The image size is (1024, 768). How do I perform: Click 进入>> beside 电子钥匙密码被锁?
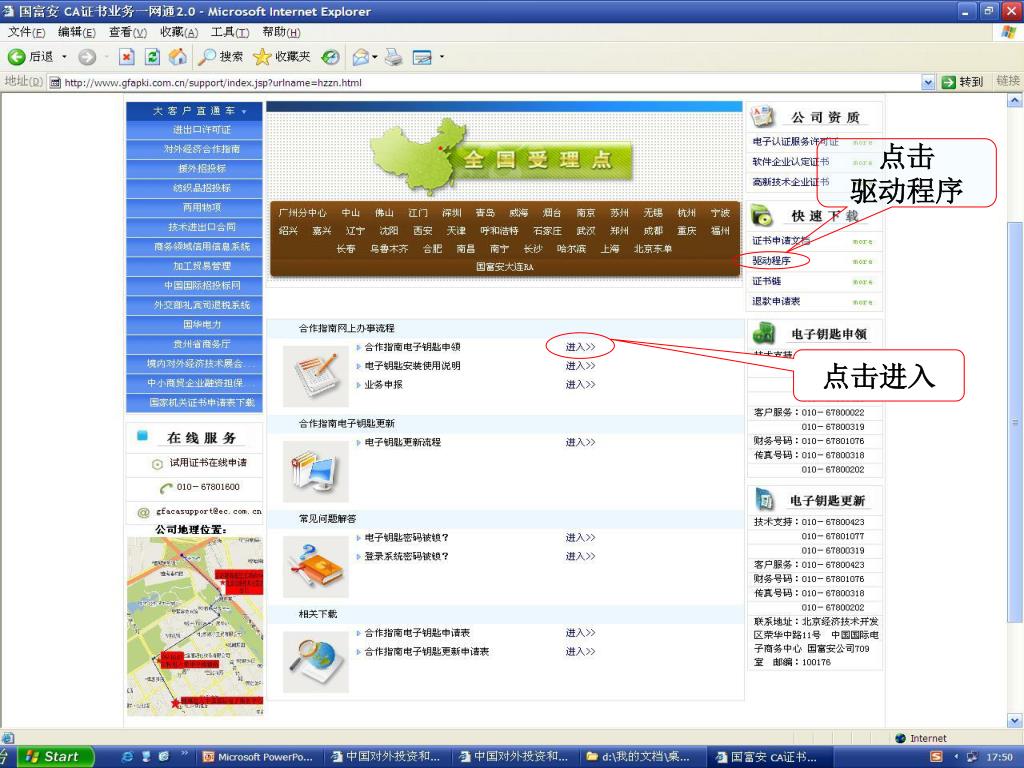point(580,537)
